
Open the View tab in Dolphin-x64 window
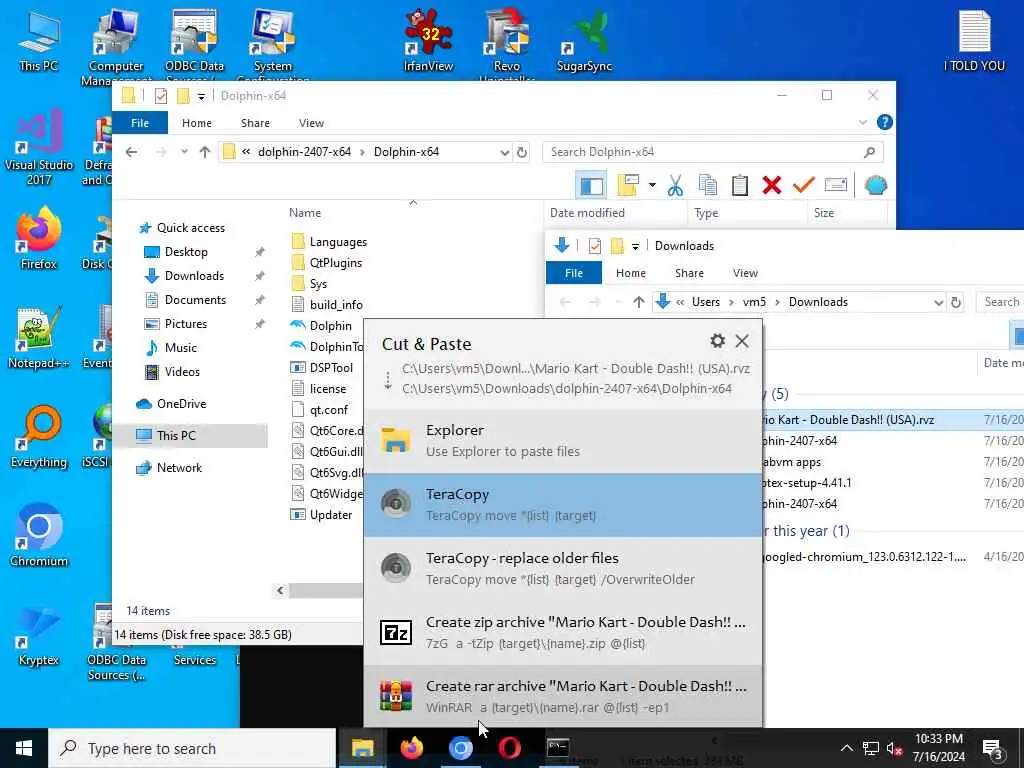(312, 123)
